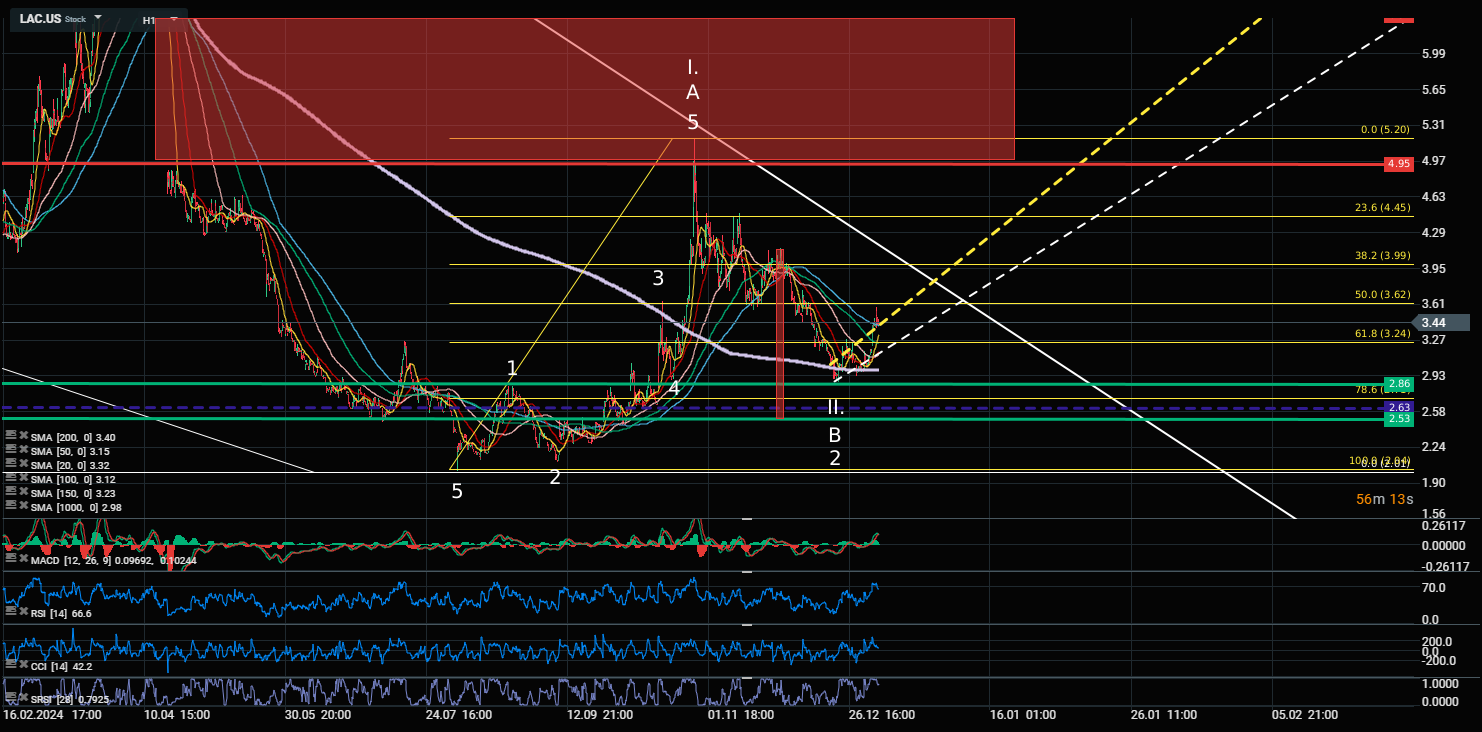The height and width of the screenshot is (732, 1482).
Task: Delete the MACD [12, 26, 9] indicator
Action: tap(24, 560)
